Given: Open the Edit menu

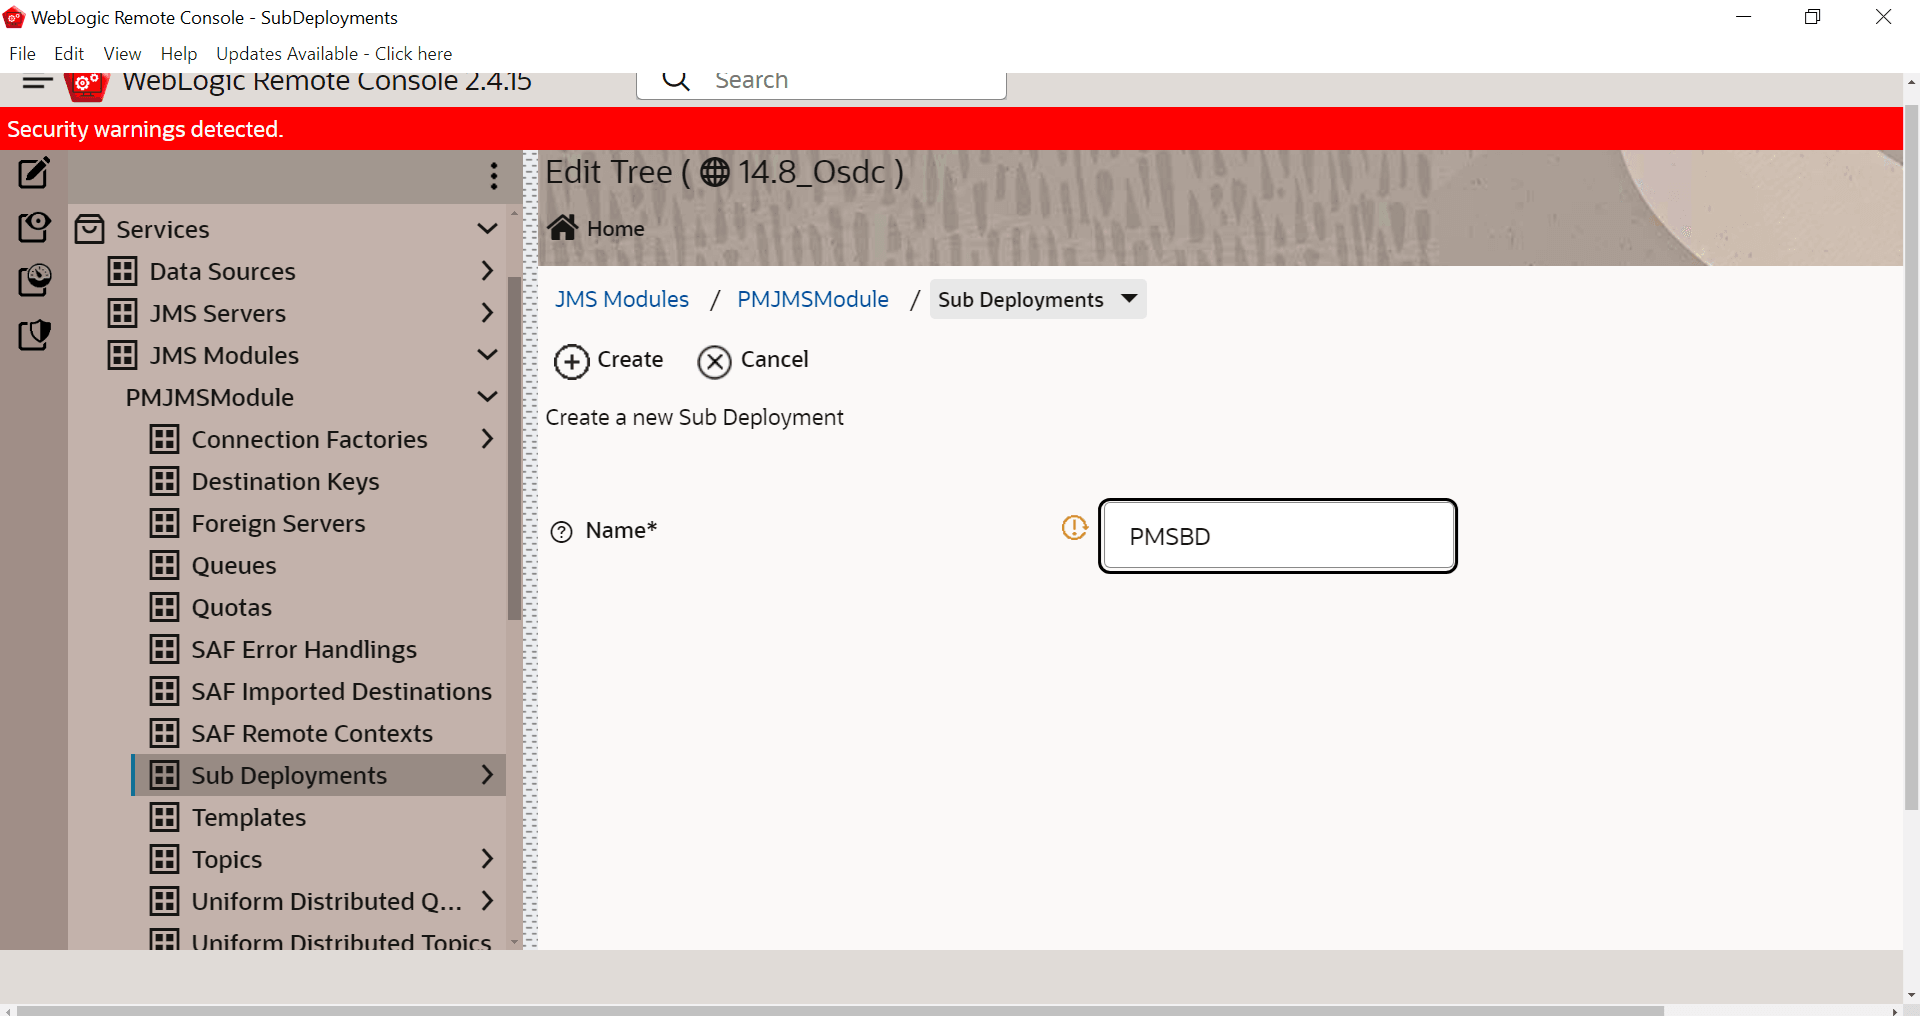Looking at the screenshot, I should (69, 54).
